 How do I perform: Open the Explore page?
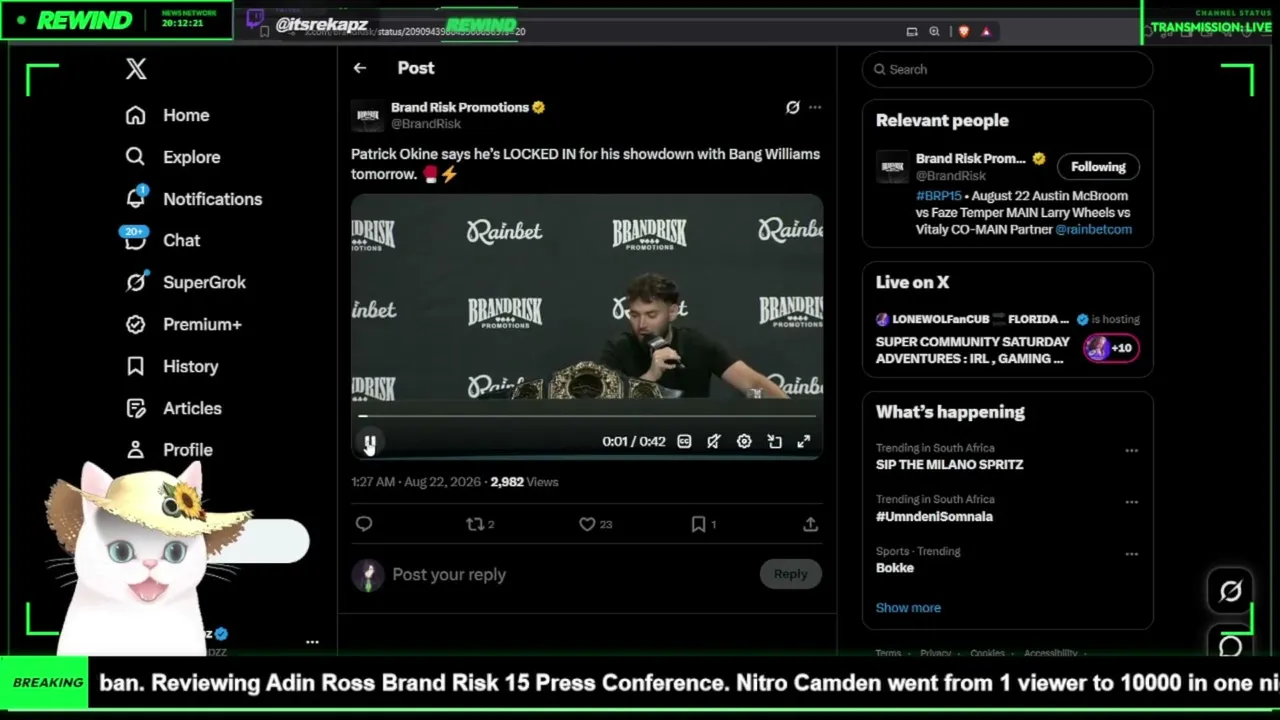coord(172,157)
